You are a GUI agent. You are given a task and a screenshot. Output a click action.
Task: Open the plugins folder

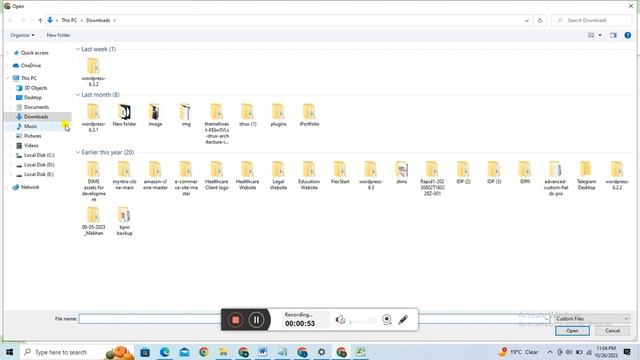pyautogui.click(x=278, y=115)
